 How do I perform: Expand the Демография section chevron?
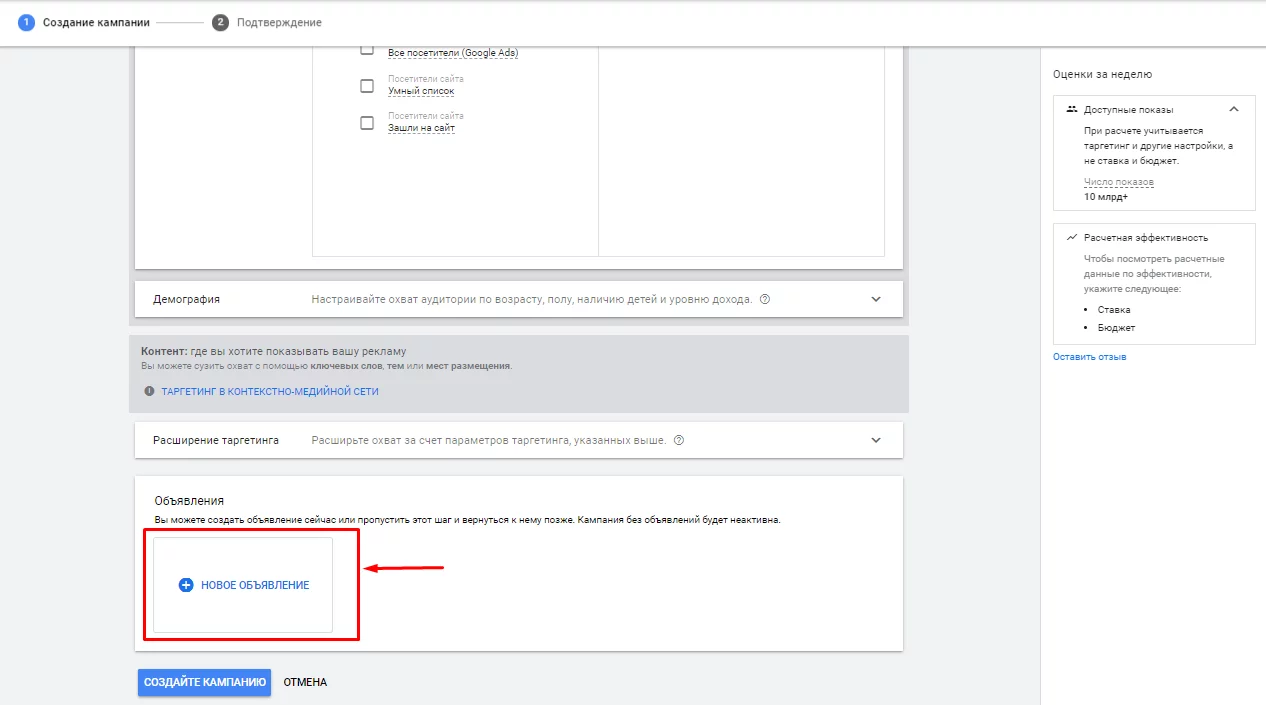click(x=876, y=299)
